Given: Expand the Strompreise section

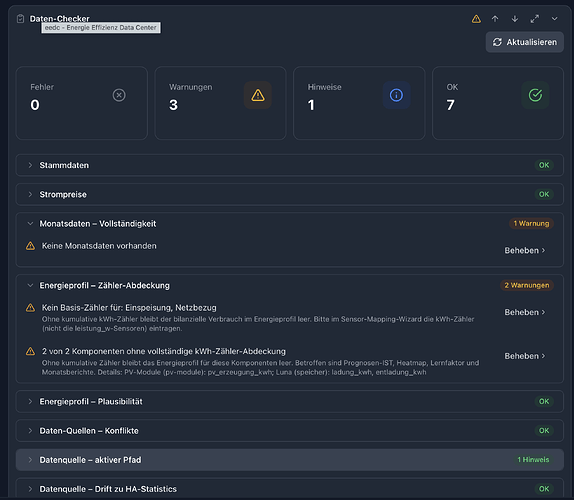Looking at the screenshot, I should (289, 194).
